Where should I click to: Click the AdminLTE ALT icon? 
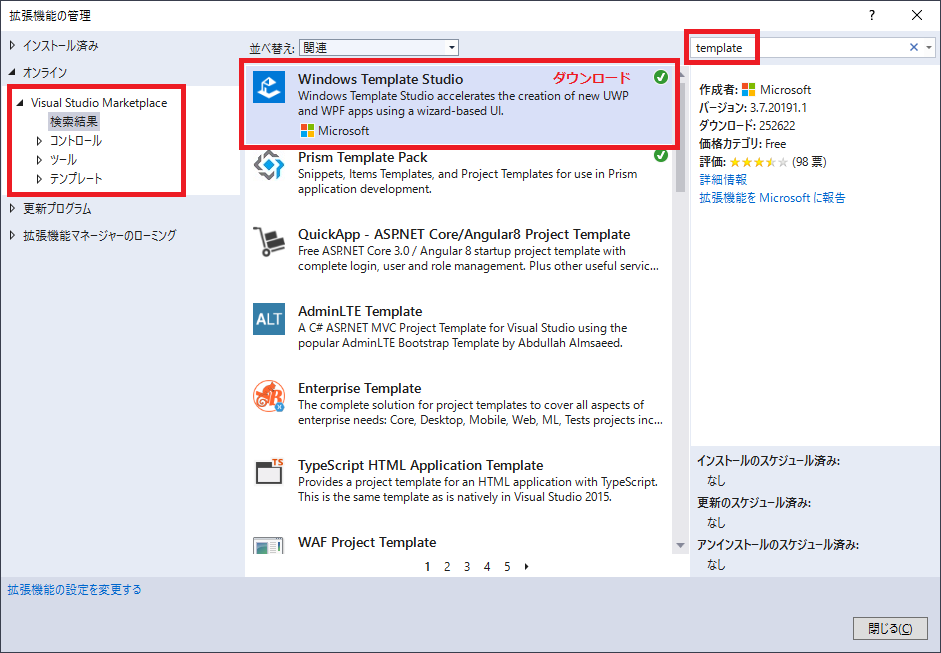pyautogui.click(x=269, y=319)
